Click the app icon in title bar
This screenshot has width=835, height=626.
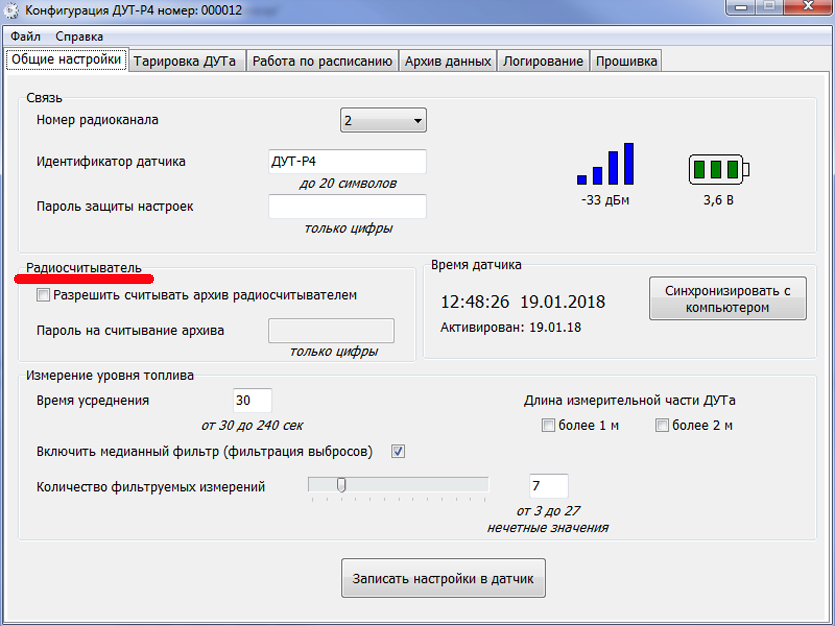pyautogui.click(x=12, y=11)
